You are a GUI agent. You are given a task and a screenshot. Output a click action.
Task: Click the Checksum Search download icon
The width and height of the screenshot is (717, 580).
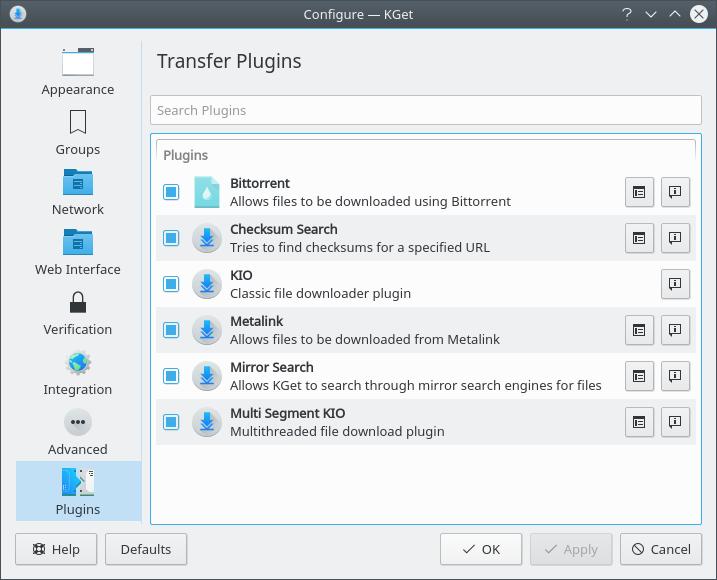(x=207, y=238)
